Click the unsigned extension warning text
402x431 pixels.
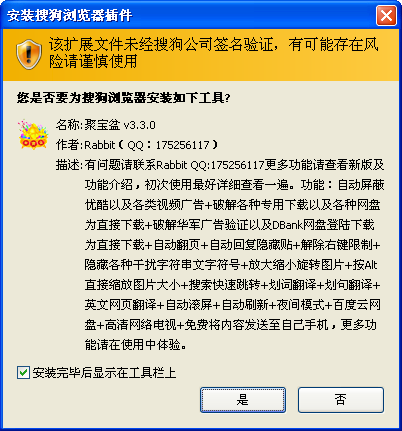tap(214, 53)
